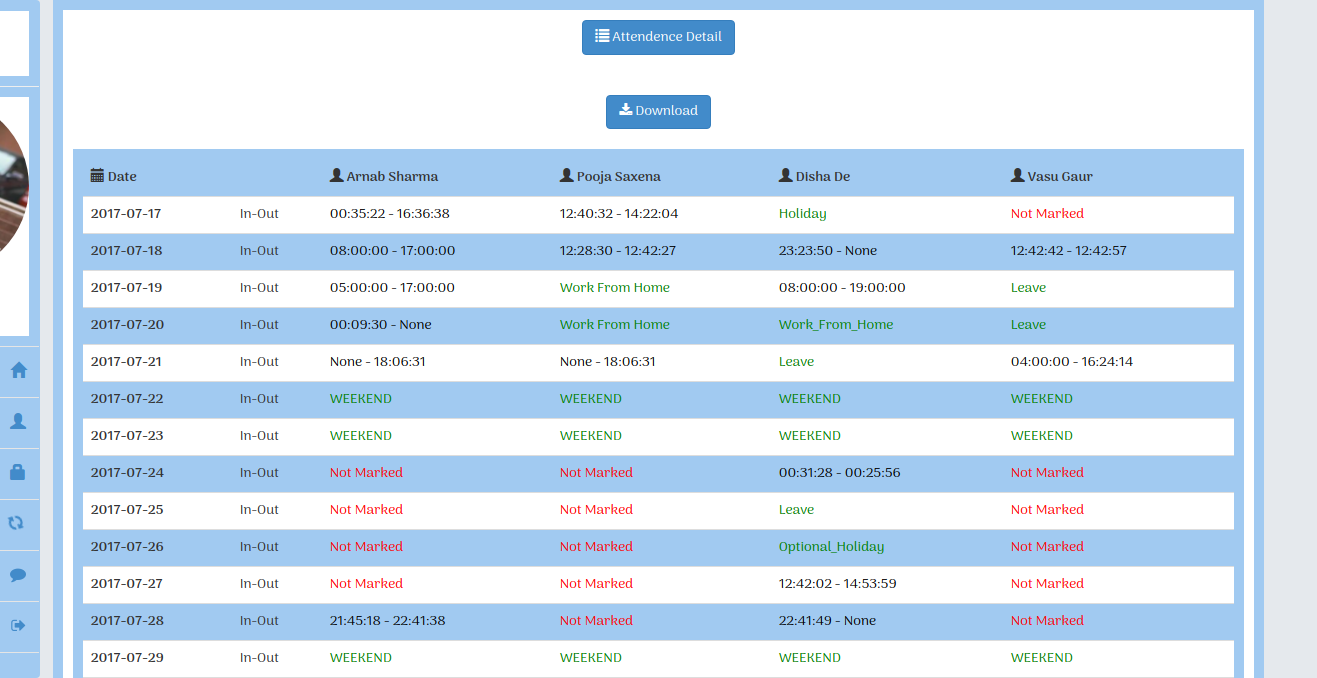
Task: Select Disha's 23:23:50 - None entry
Action: pyautogui.click(x=828, y=251)
